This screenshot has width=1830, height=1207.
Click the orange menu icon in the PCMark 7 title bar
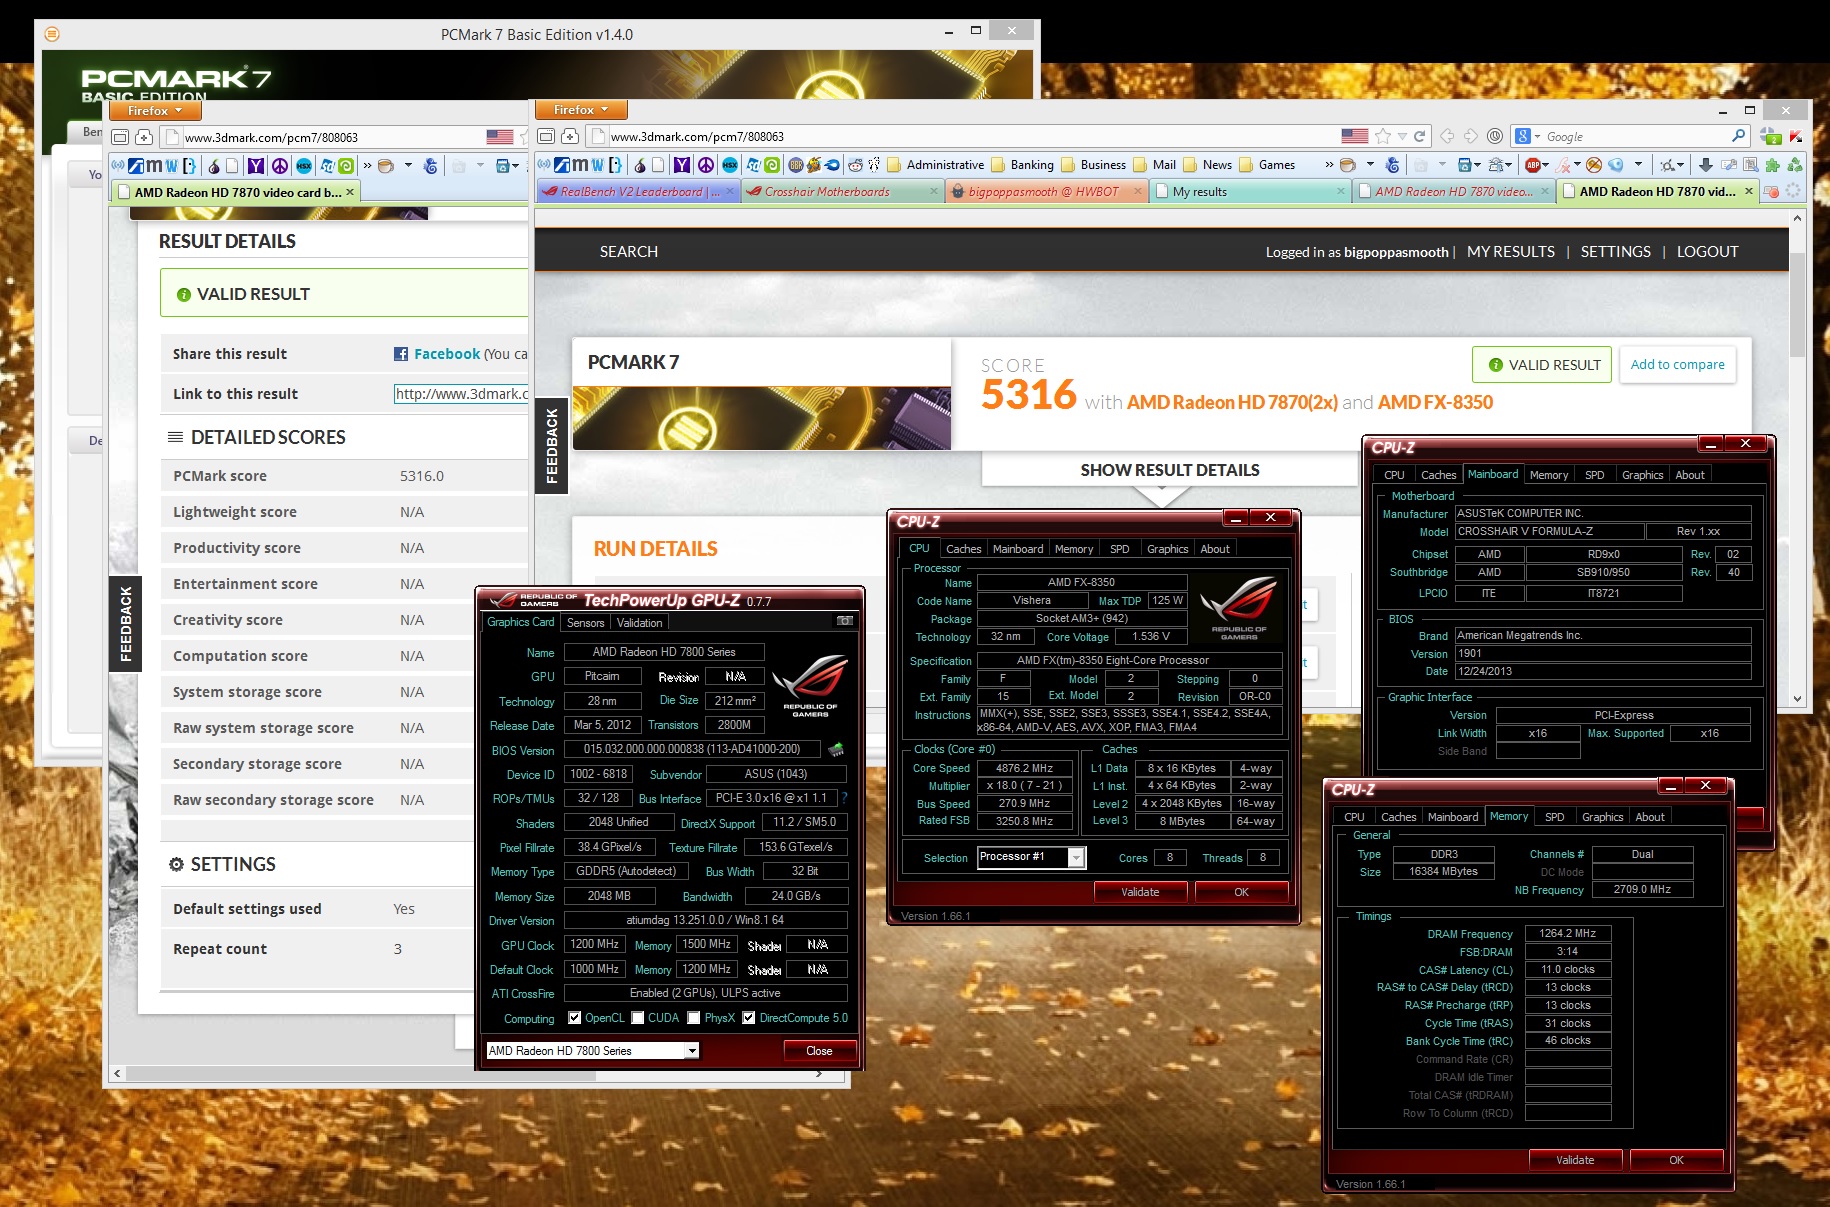(x=52, y=34)
